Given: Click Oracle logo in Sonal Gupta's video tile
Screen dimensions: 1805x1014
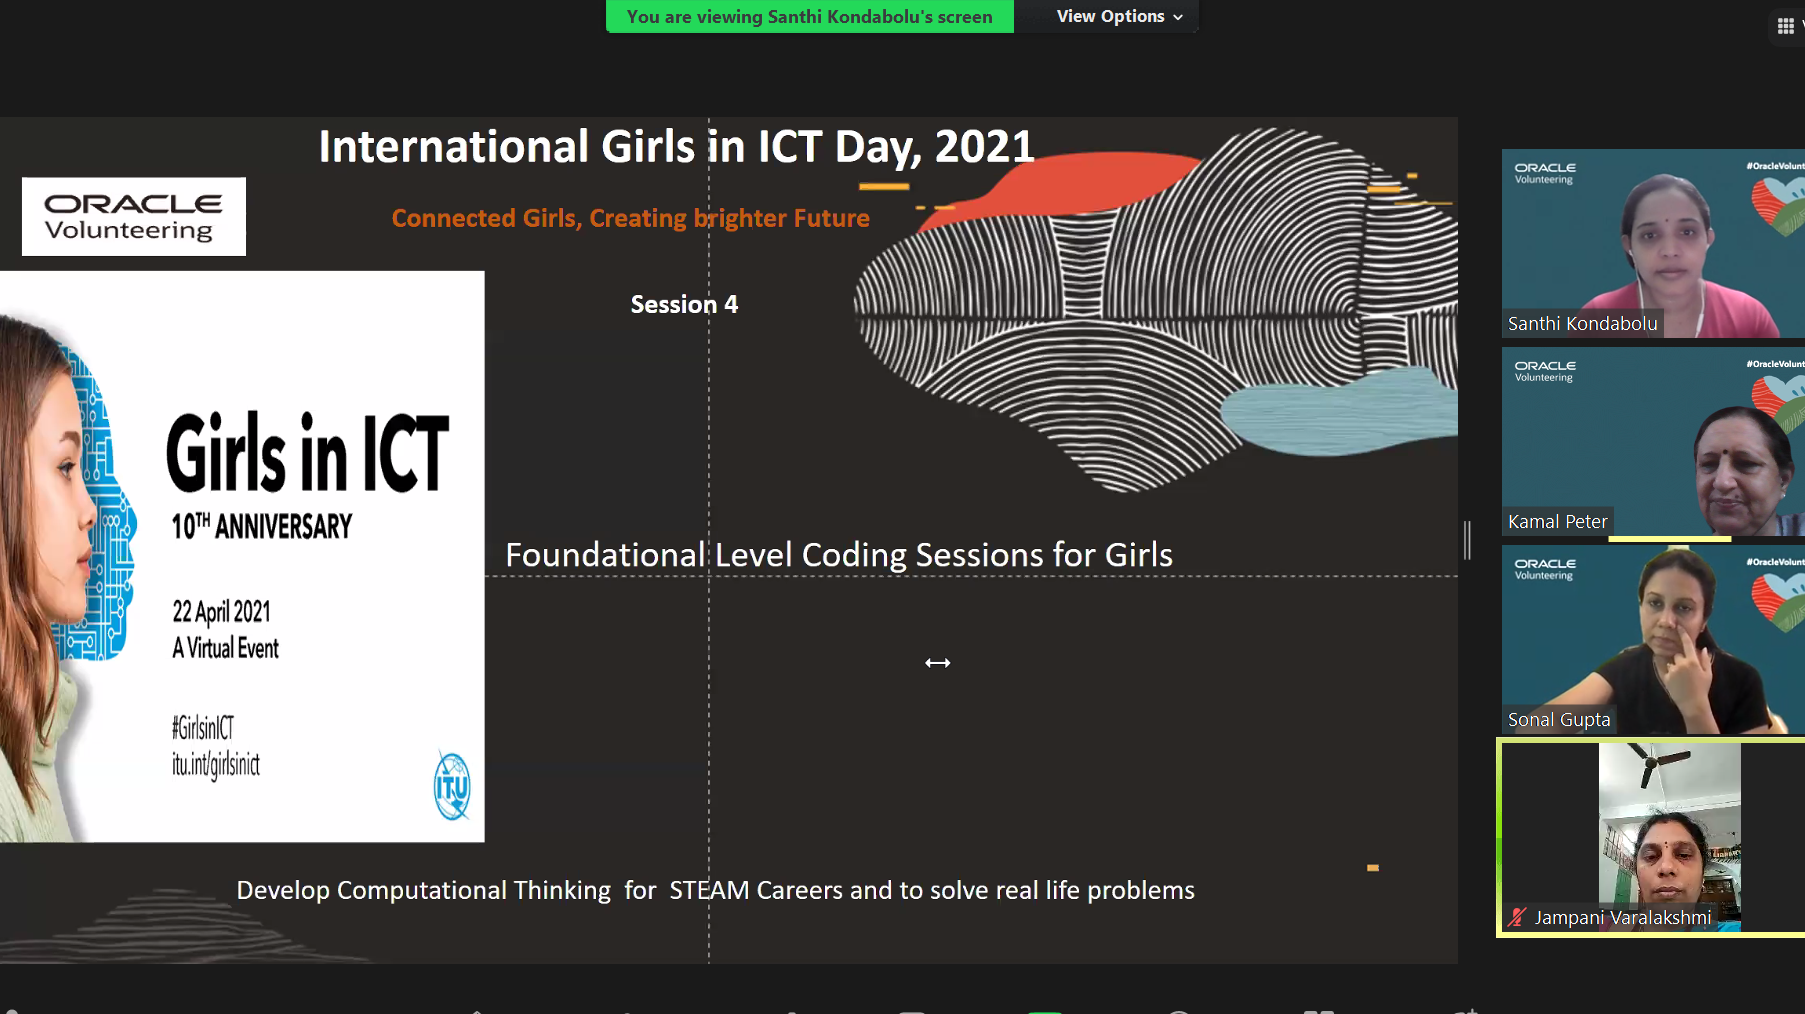Looking at the screenshot, I should coord(1544,568).
